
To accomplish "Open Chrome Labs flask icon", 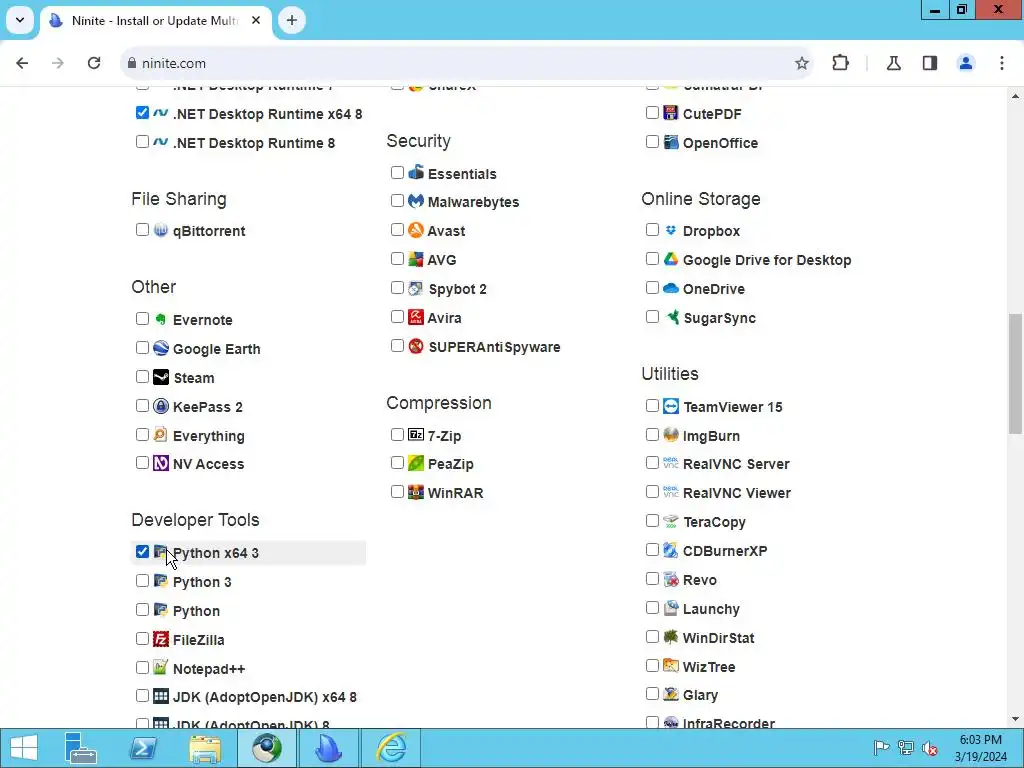I will click(x=894, y=63).
